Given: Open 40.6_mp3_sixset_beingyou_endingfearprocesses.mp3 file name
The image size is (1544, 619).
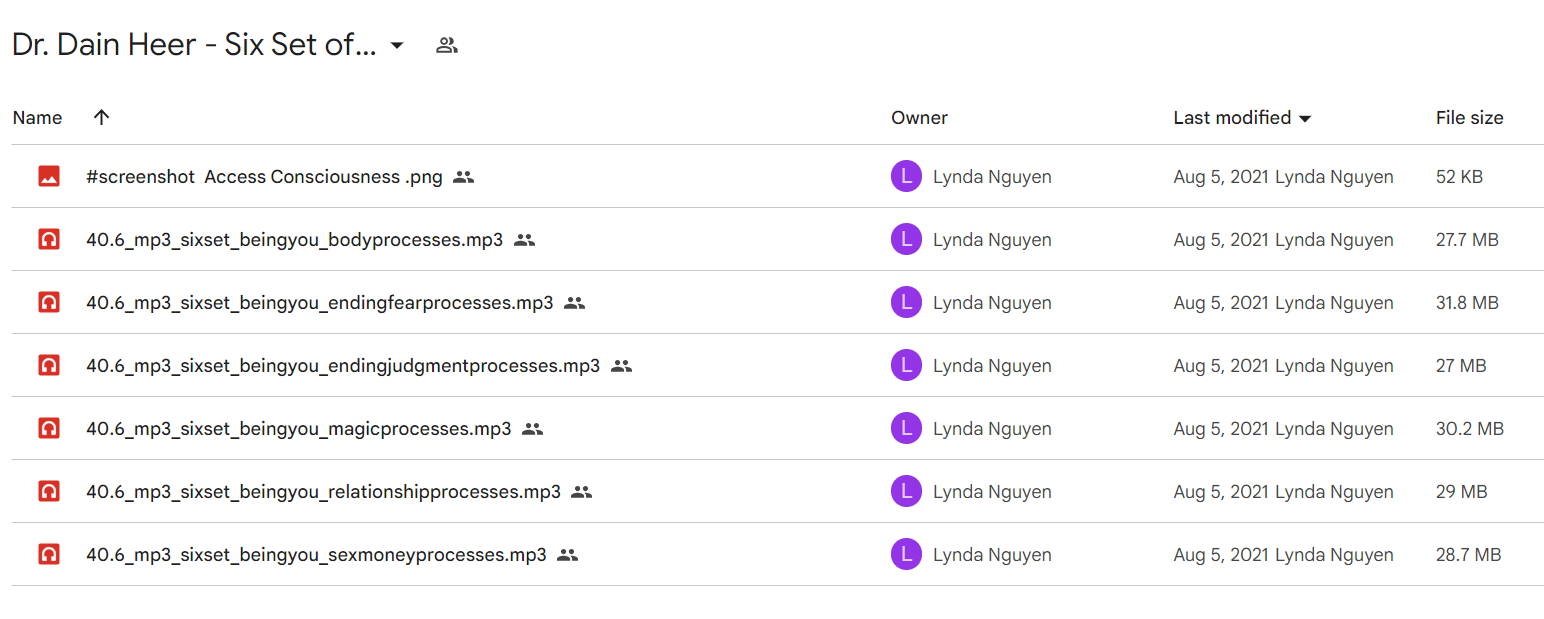Looking at the screenshot, I should [x=320, y=303].
